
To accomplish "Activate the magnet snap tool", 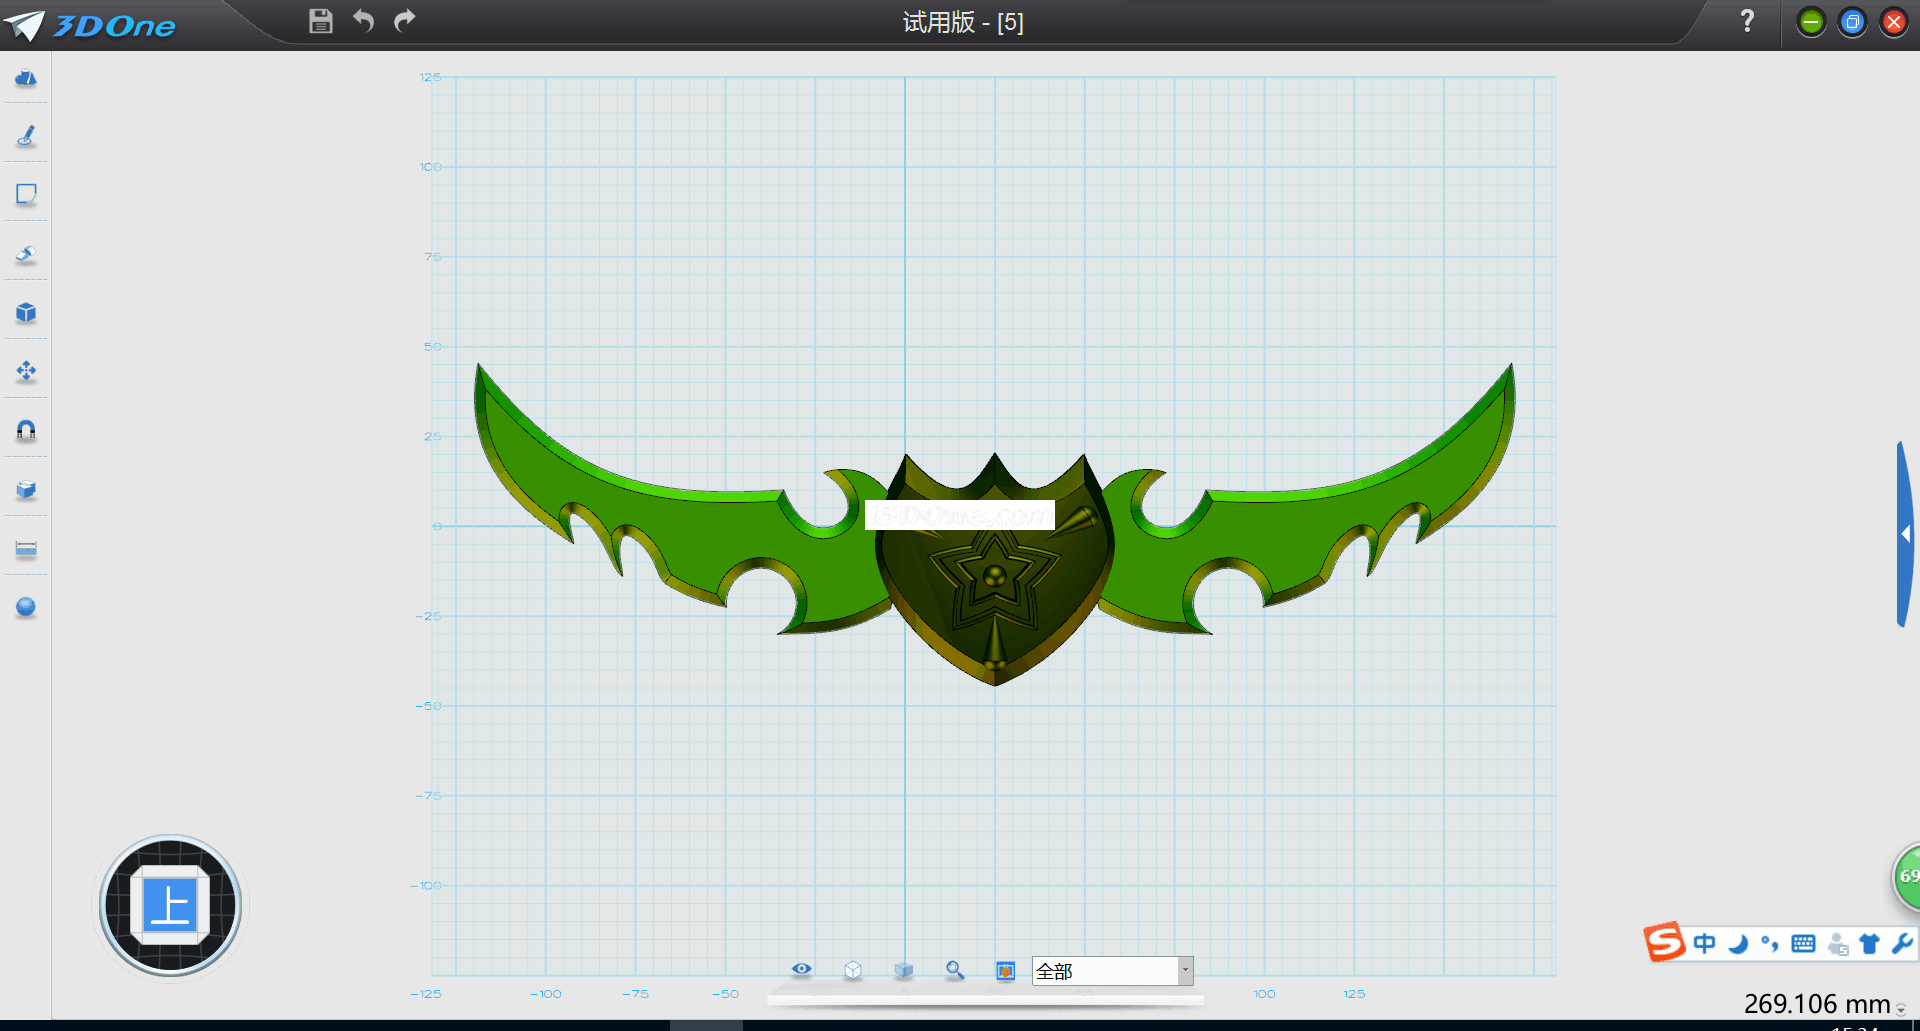I will click(26, 431).
